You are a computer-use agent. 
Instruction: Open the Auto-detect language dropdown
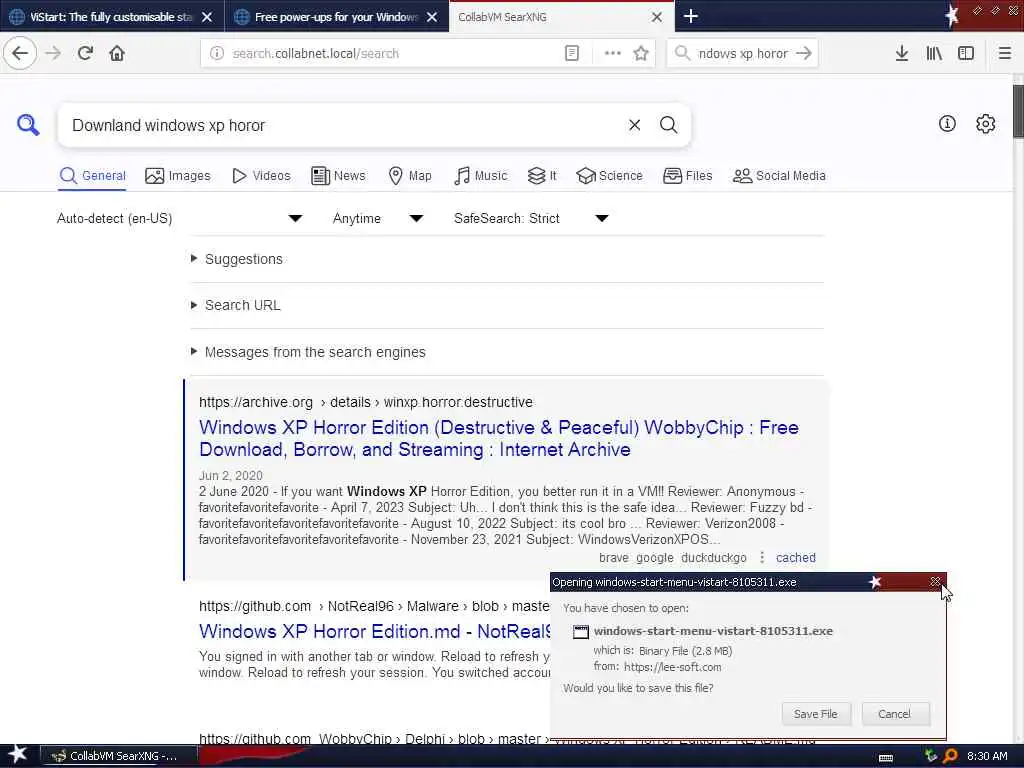point(180,218)
